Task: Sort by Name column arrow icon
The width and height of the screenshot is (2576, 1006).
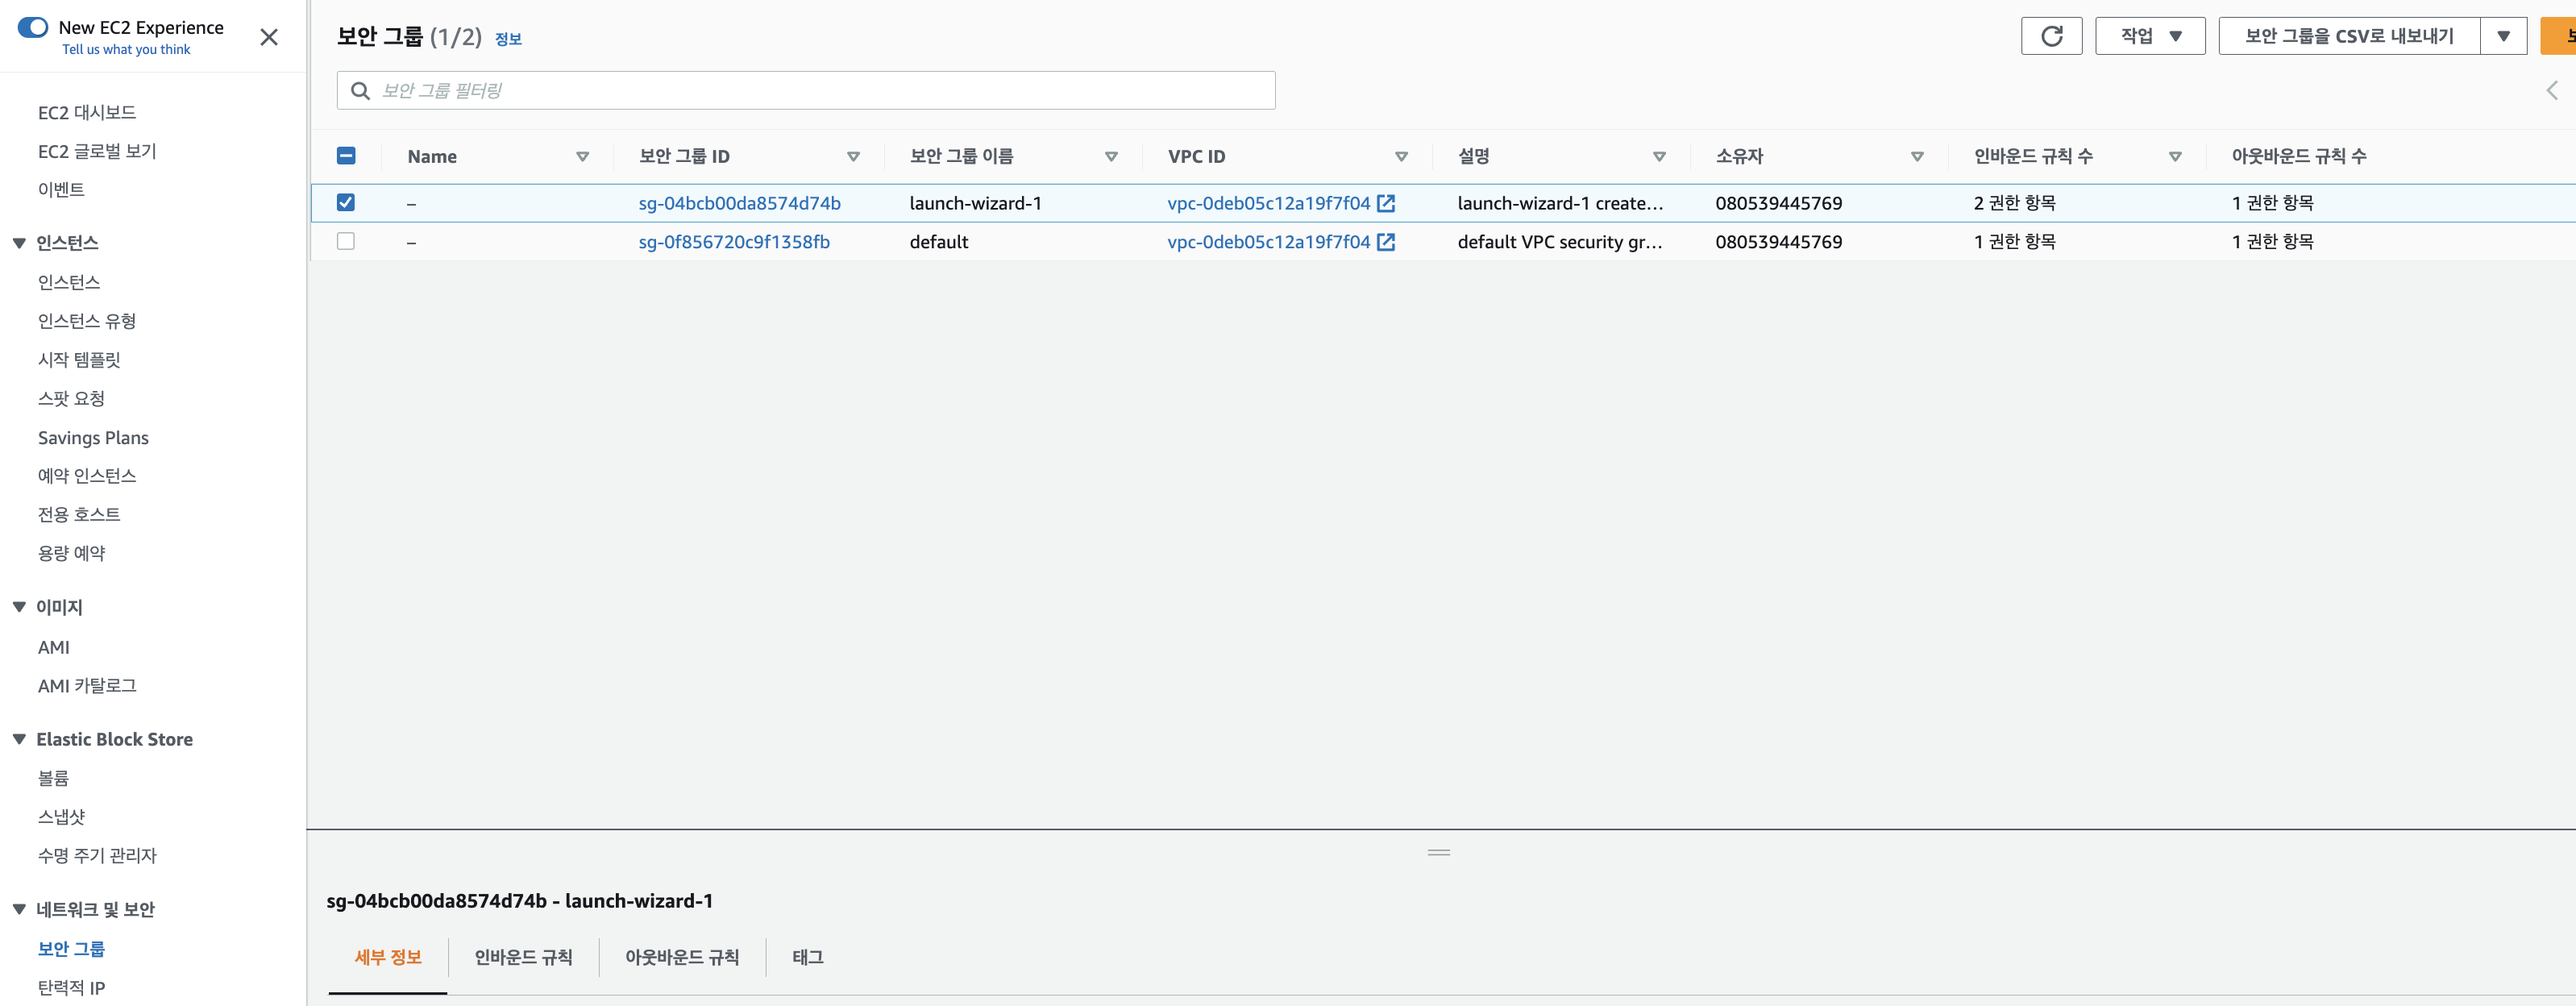Action: (582, 157)
